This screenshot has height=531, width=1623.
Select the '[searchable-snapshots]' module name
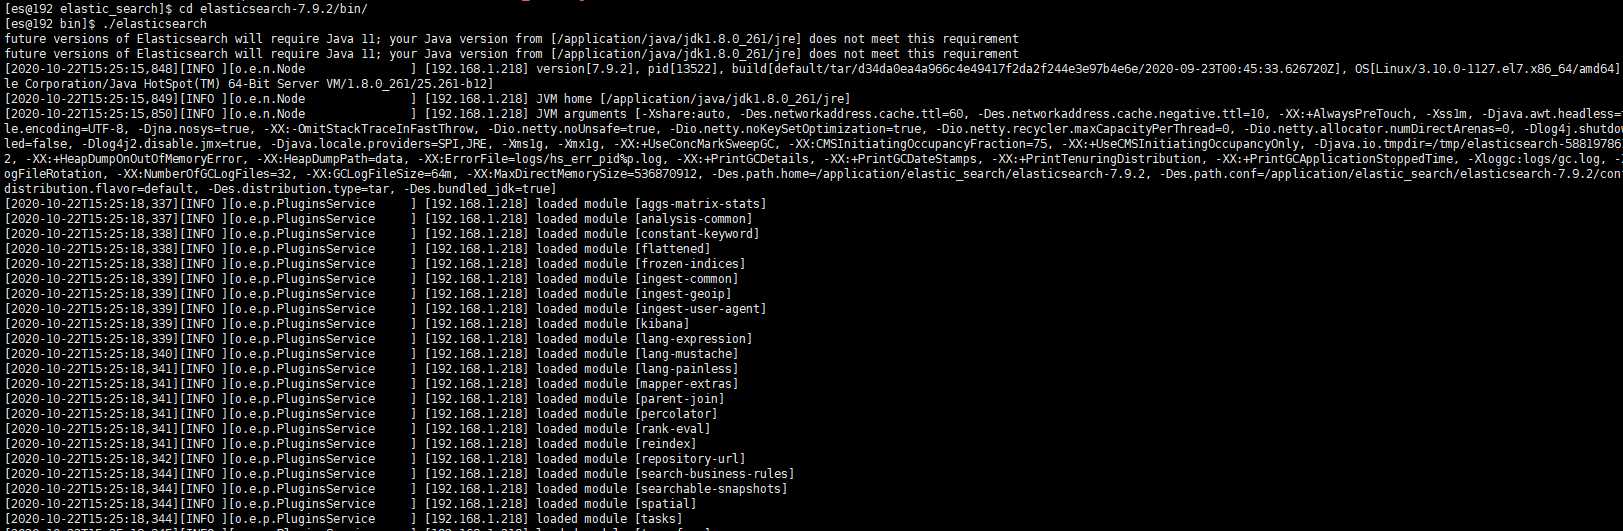click(x=711, y=489)
